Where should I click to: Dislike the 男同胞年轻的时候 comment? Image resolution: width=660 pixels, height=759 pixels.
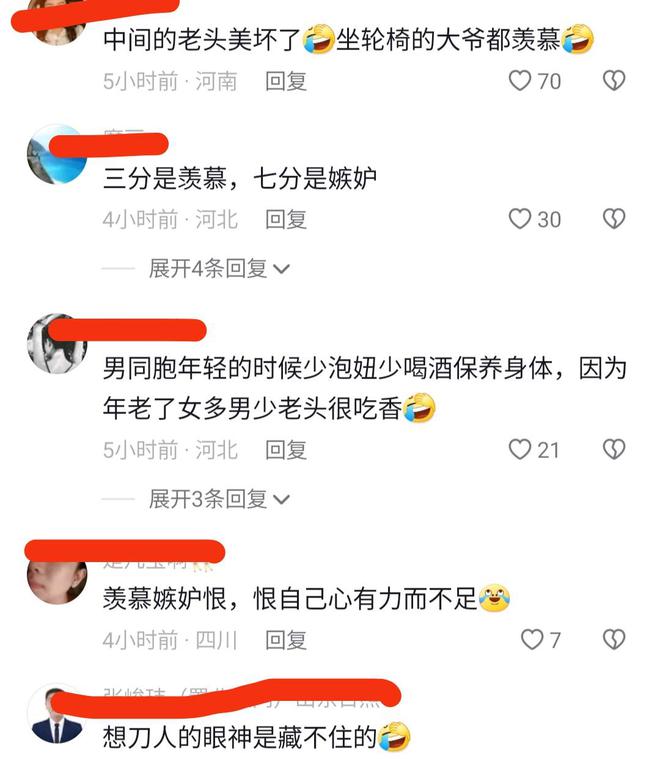pos(614,450)
